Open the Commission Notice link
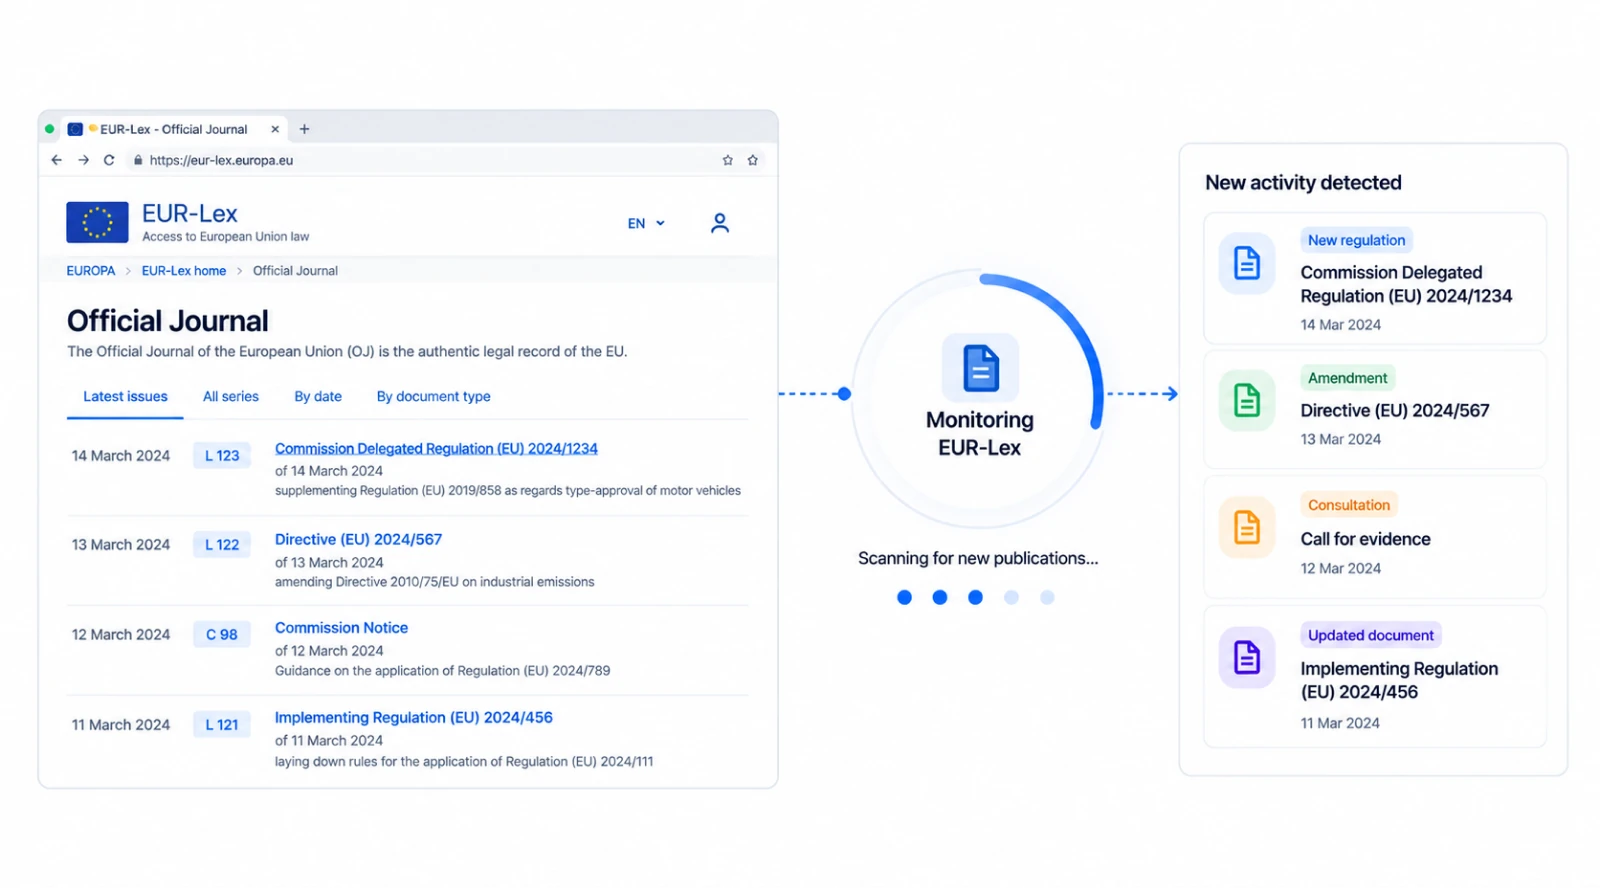Viewport: 1600px width, 888px height. 341,628
